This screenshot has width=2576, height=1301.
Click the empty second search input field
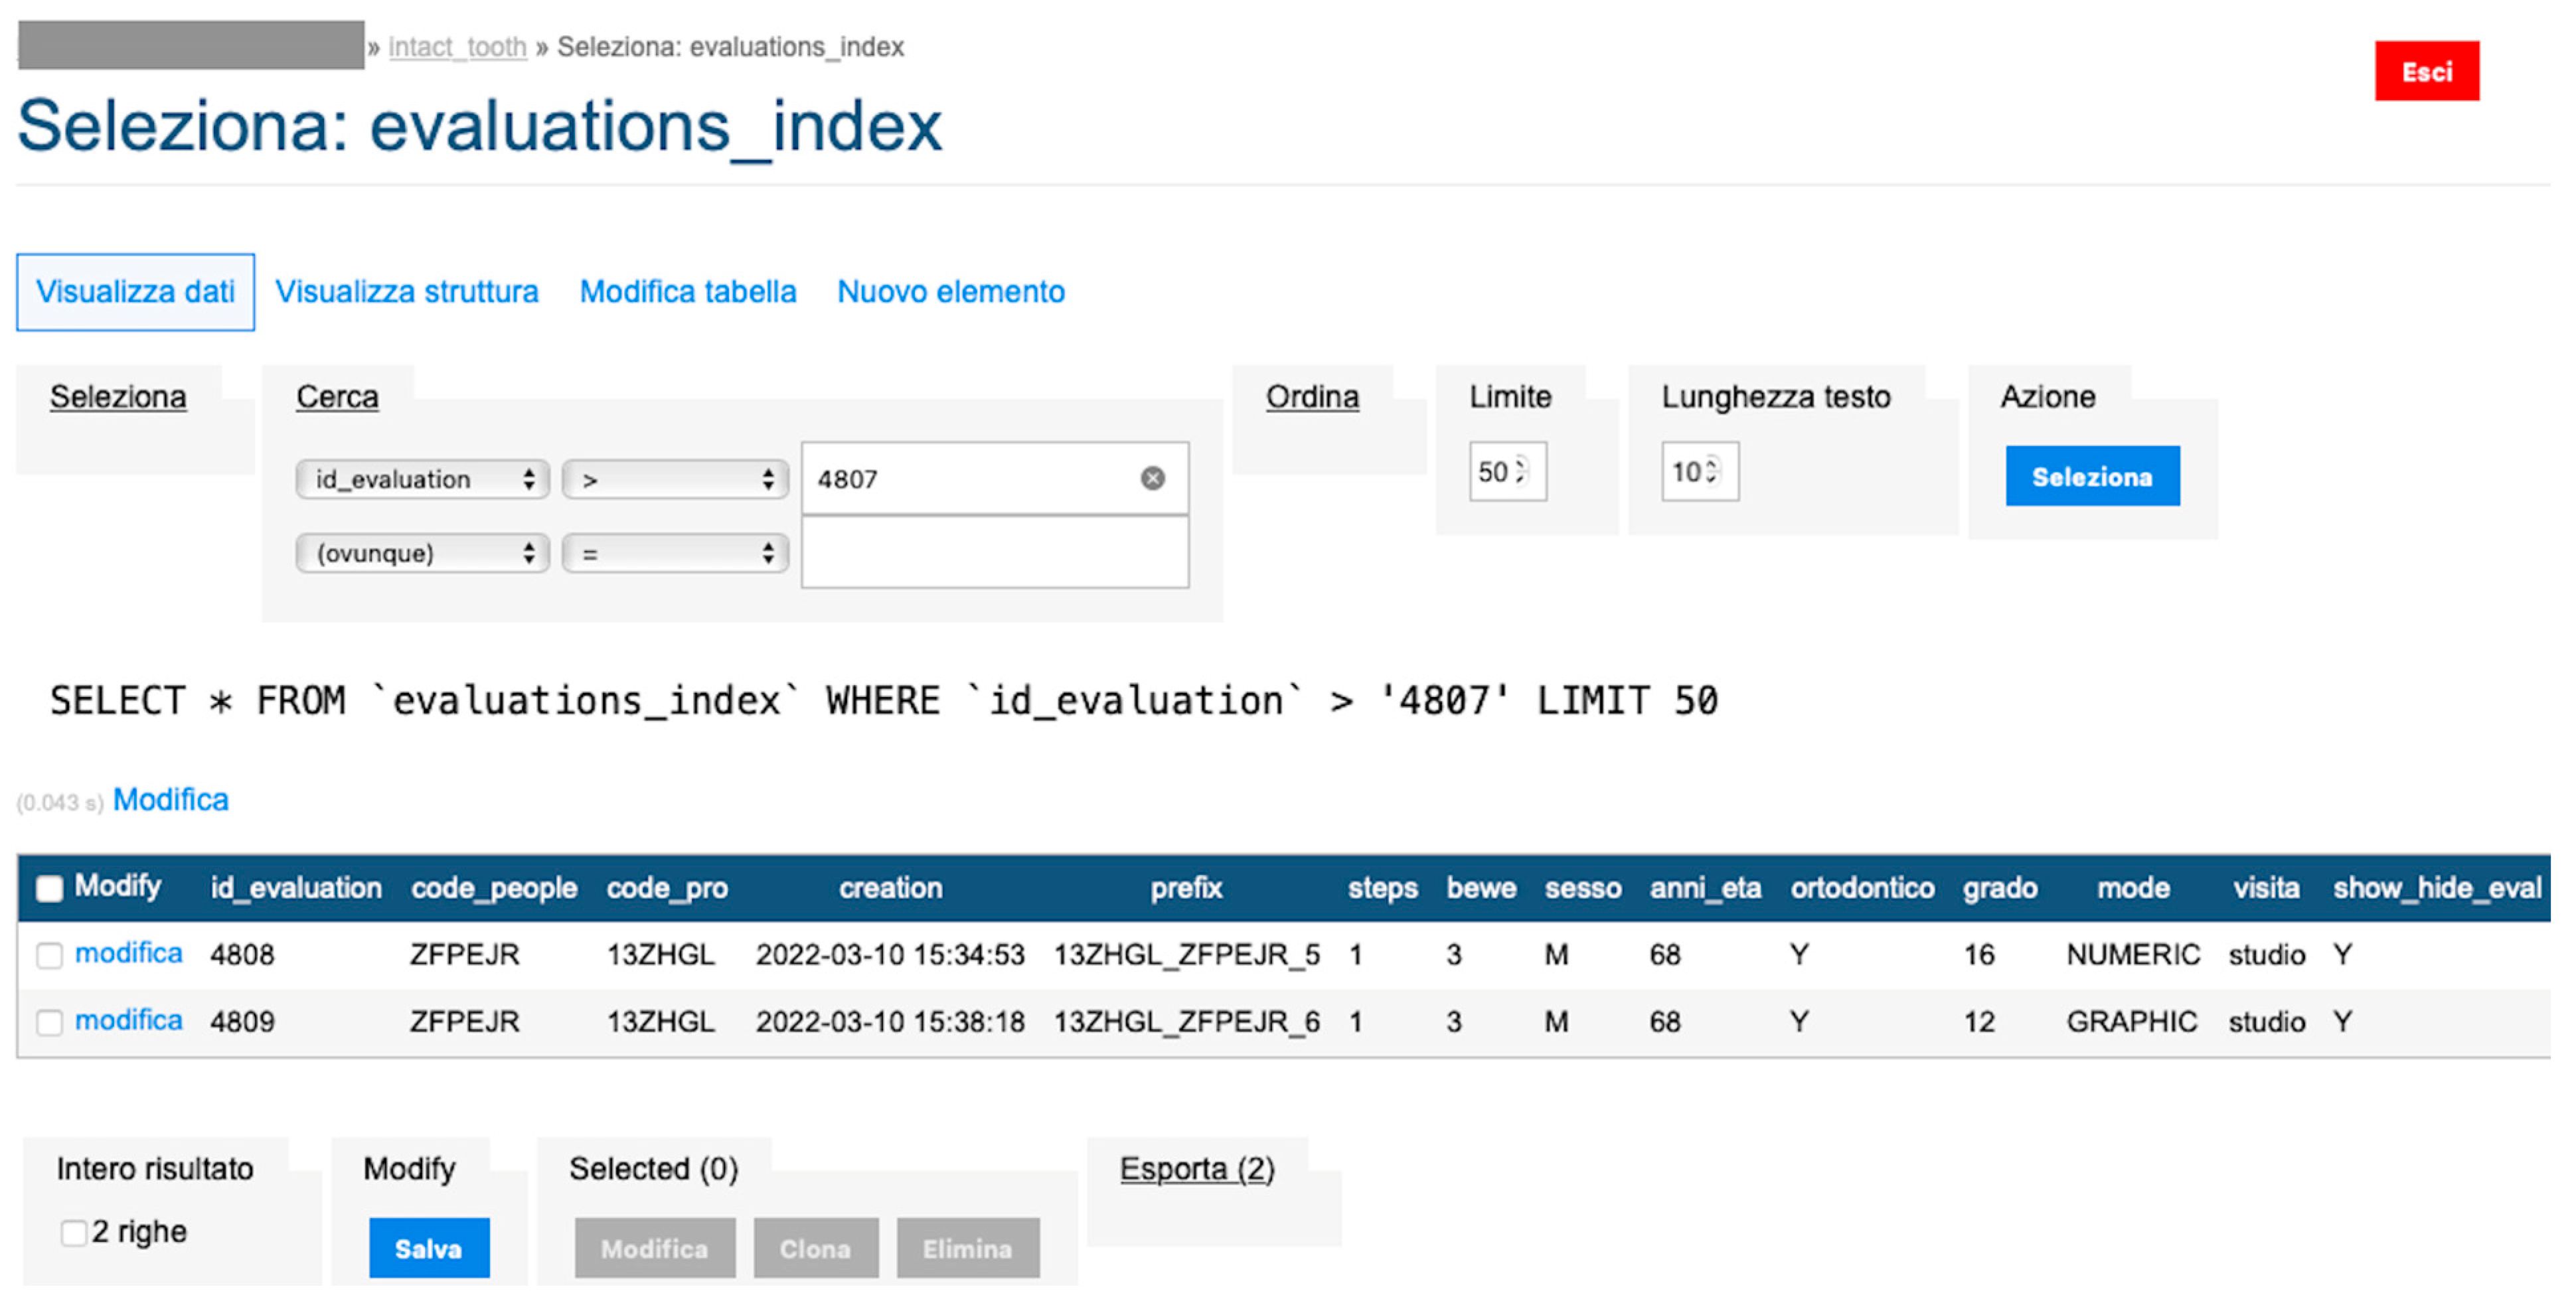coord(994,553)
